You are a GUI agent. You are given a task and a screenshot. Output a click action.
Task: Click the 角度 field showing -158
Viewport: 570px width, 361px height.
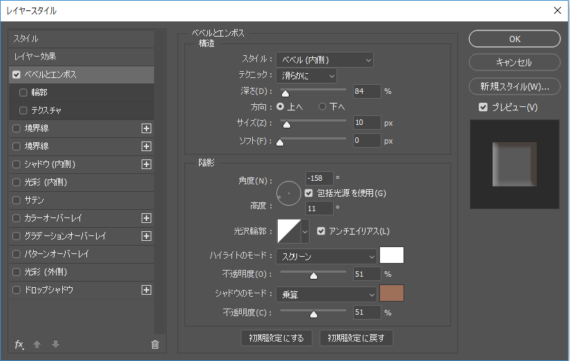(319, 178)
